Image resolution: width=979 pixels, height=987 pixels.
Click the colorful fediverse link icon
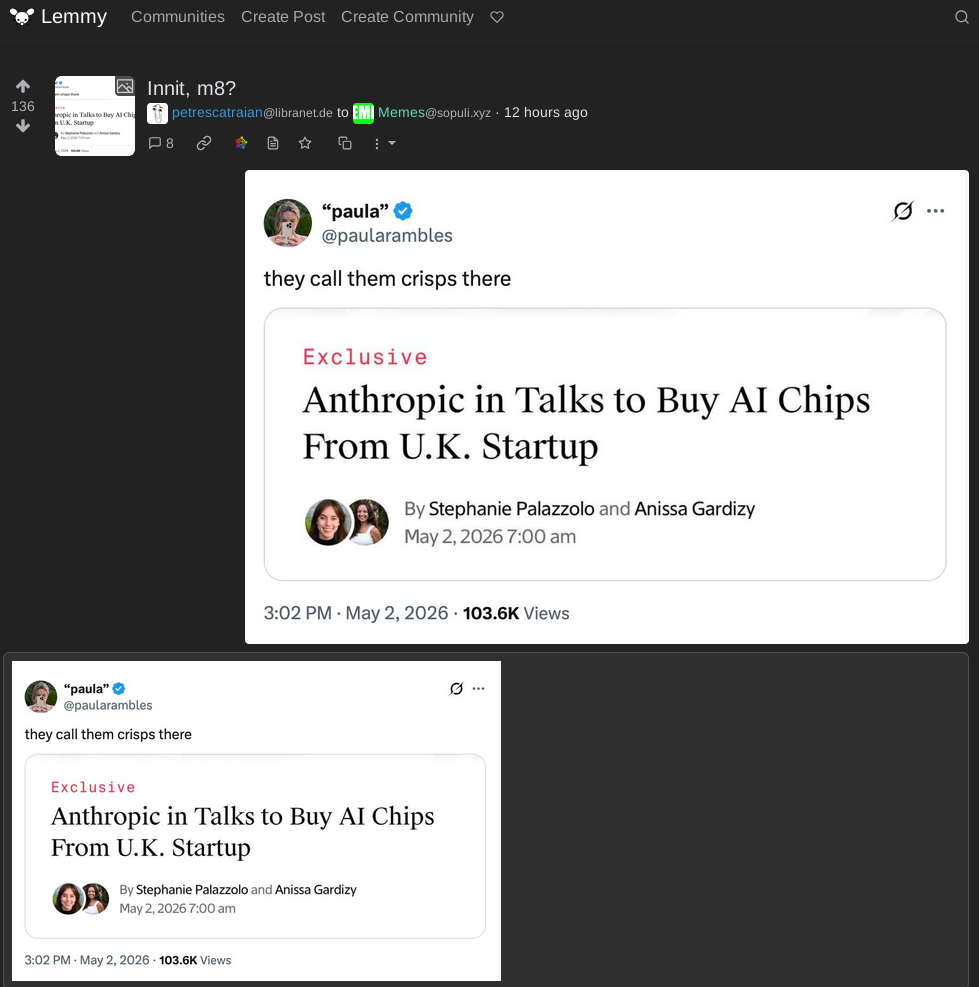click(x=241, y=144)
